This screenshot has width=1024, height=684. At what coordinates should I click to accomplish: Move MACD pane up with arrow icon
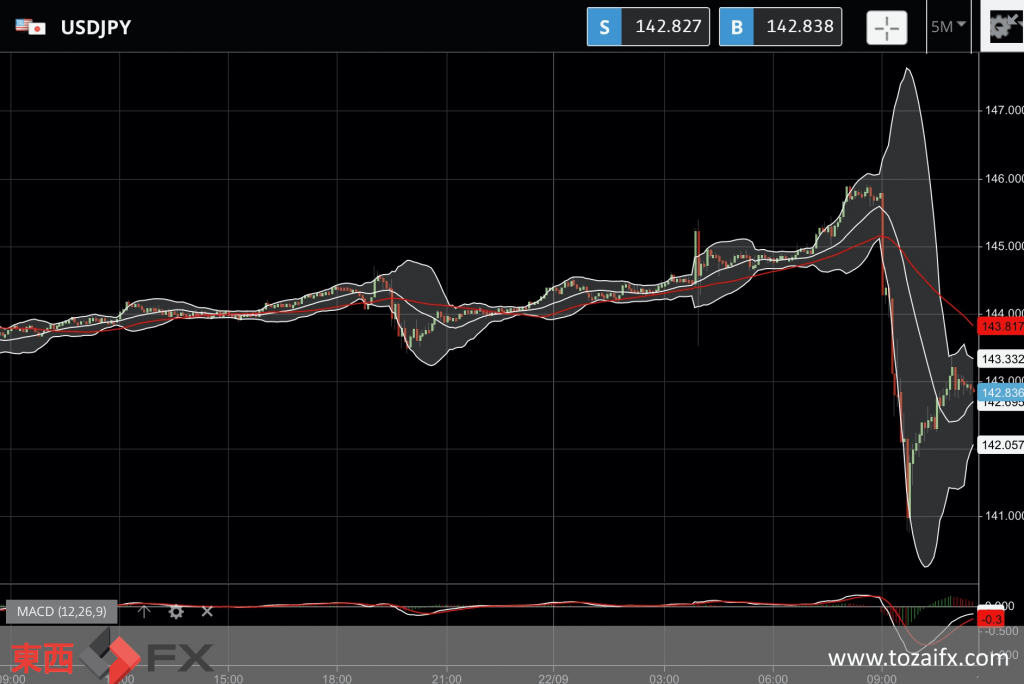tap(144, 611)
